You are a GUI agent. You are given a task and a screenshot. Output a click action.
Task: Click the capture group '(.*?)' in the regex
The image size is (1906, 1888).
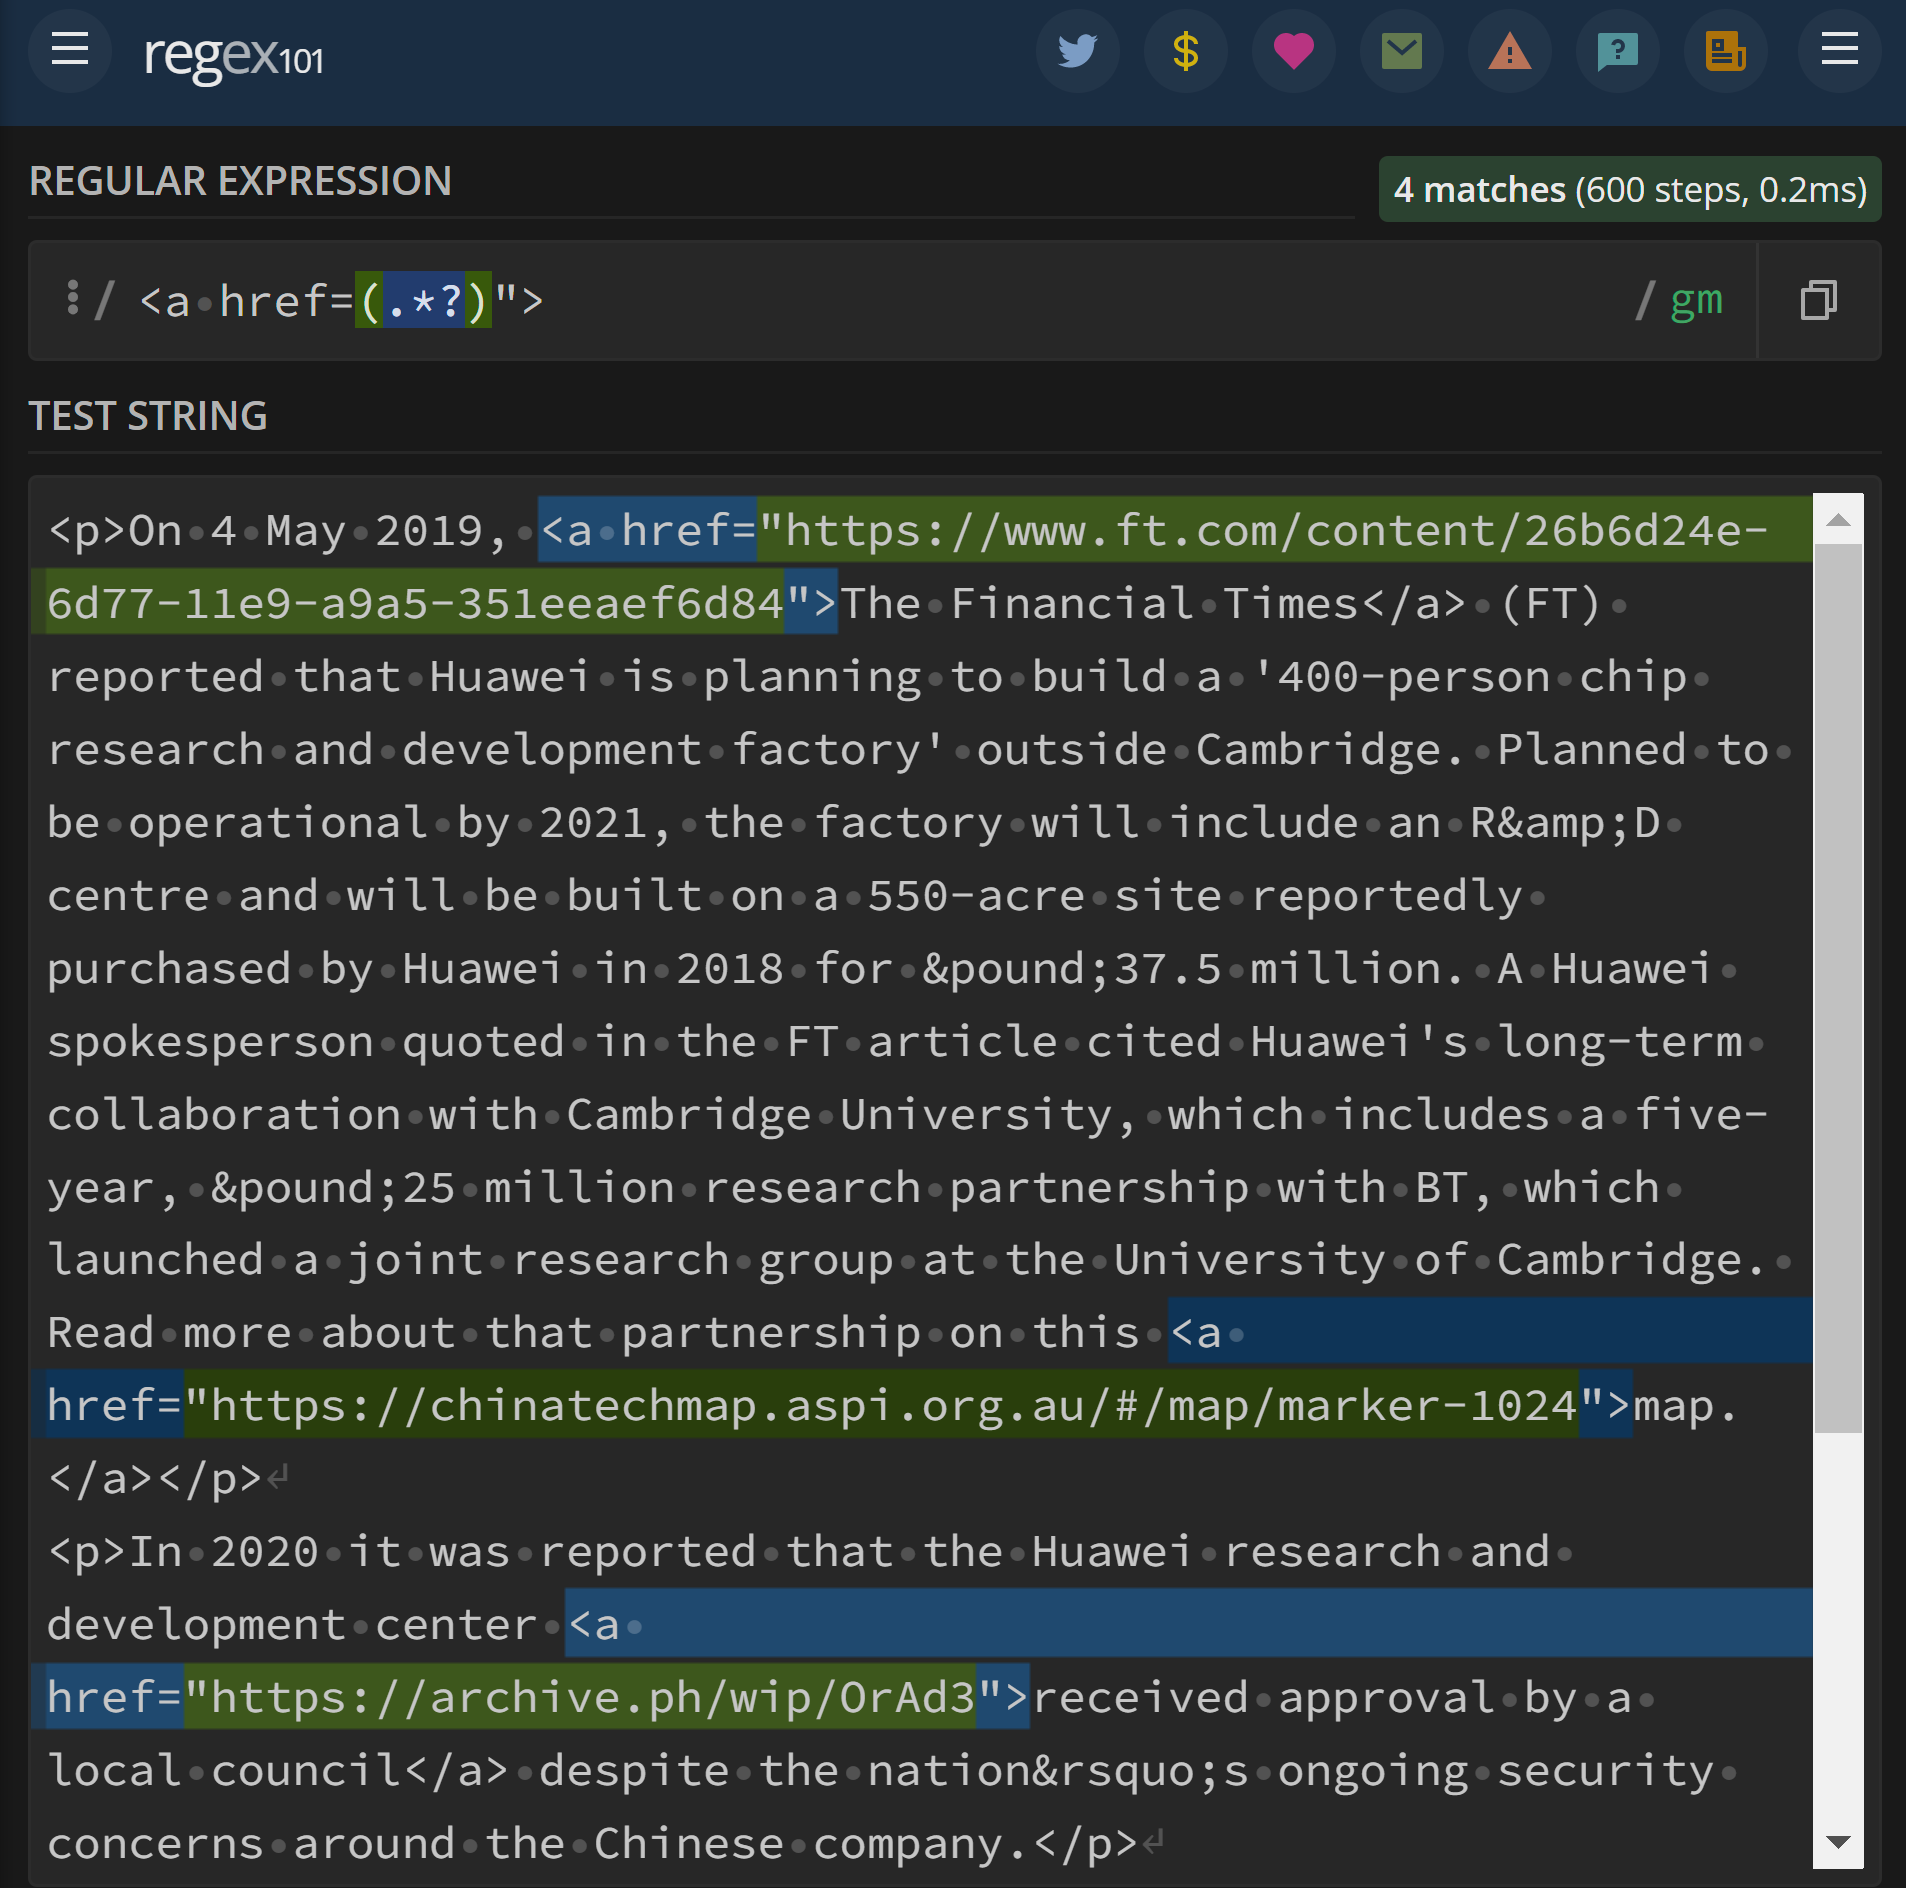[x=423, y=300]
